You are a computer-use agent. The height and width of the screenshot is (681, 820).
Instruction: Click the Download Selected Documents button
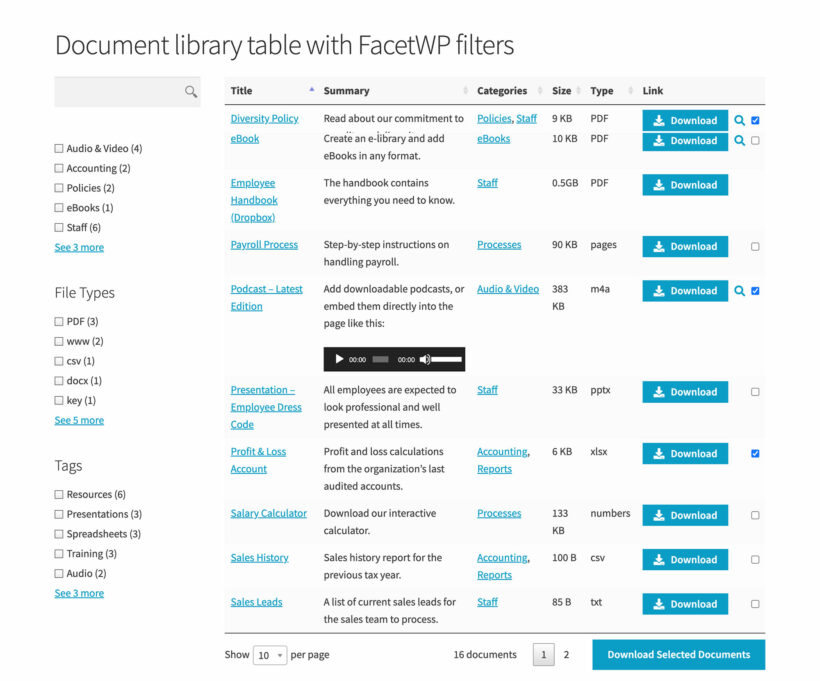click(678, 654)
